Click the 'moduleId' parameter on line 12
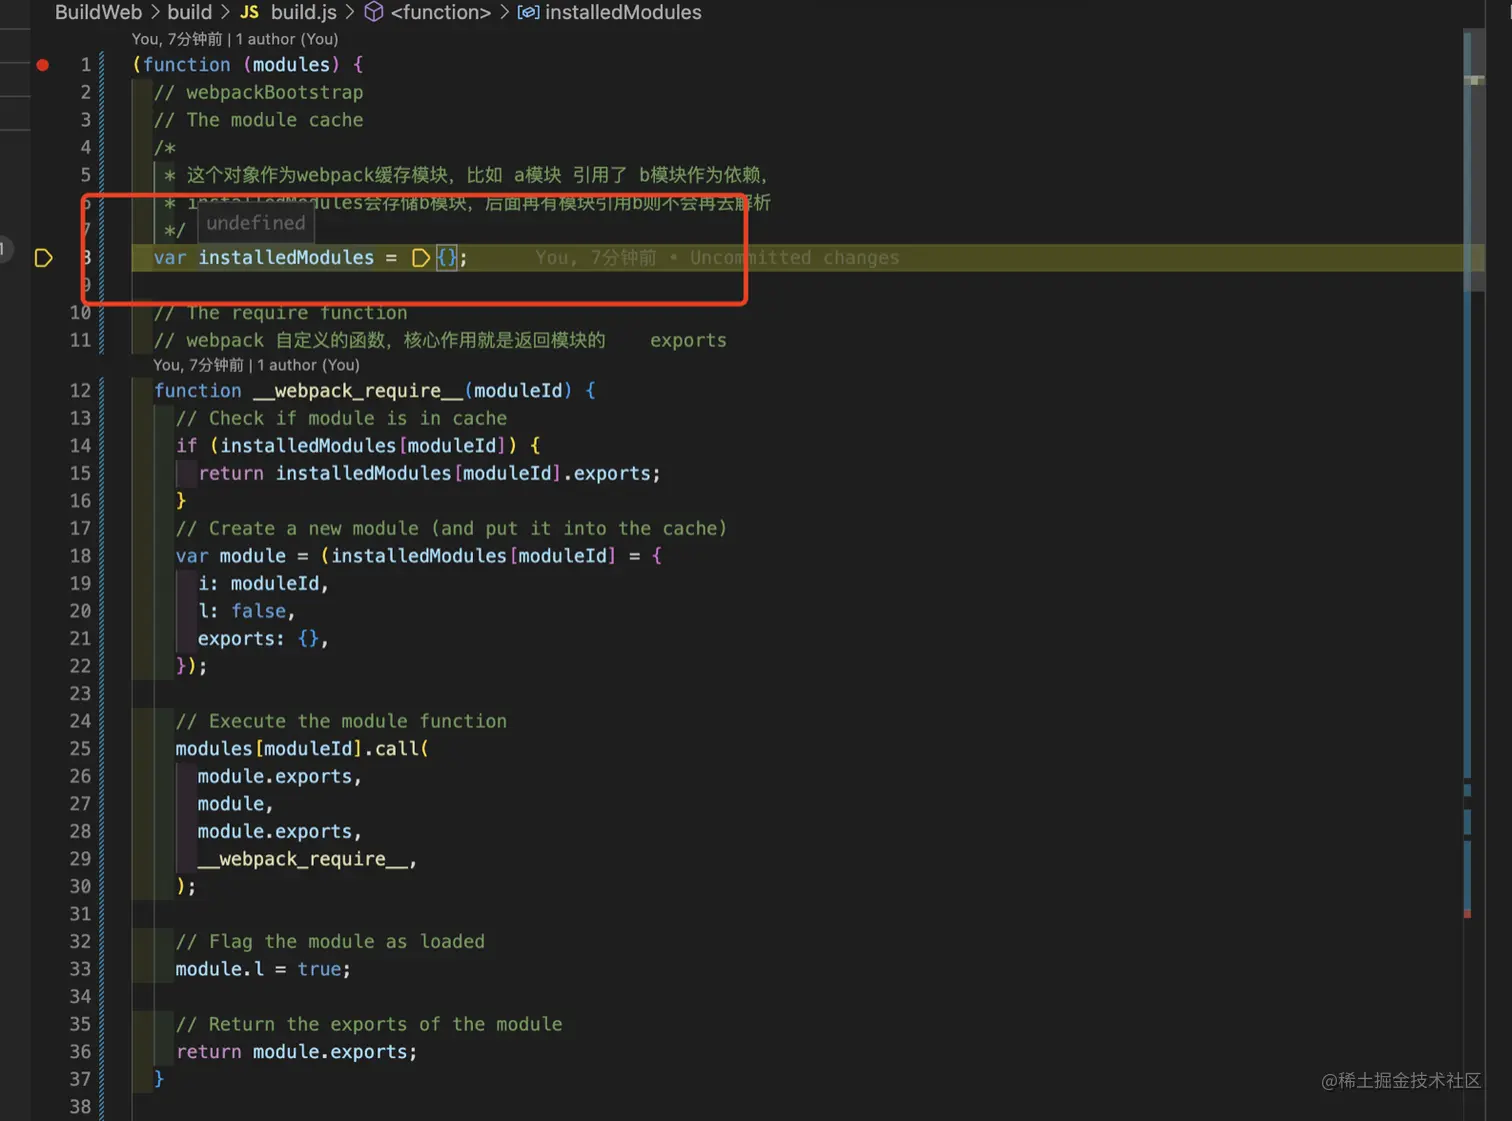Image resolution: width=1512 pixels, height=1121 pixels. [518, 391]
